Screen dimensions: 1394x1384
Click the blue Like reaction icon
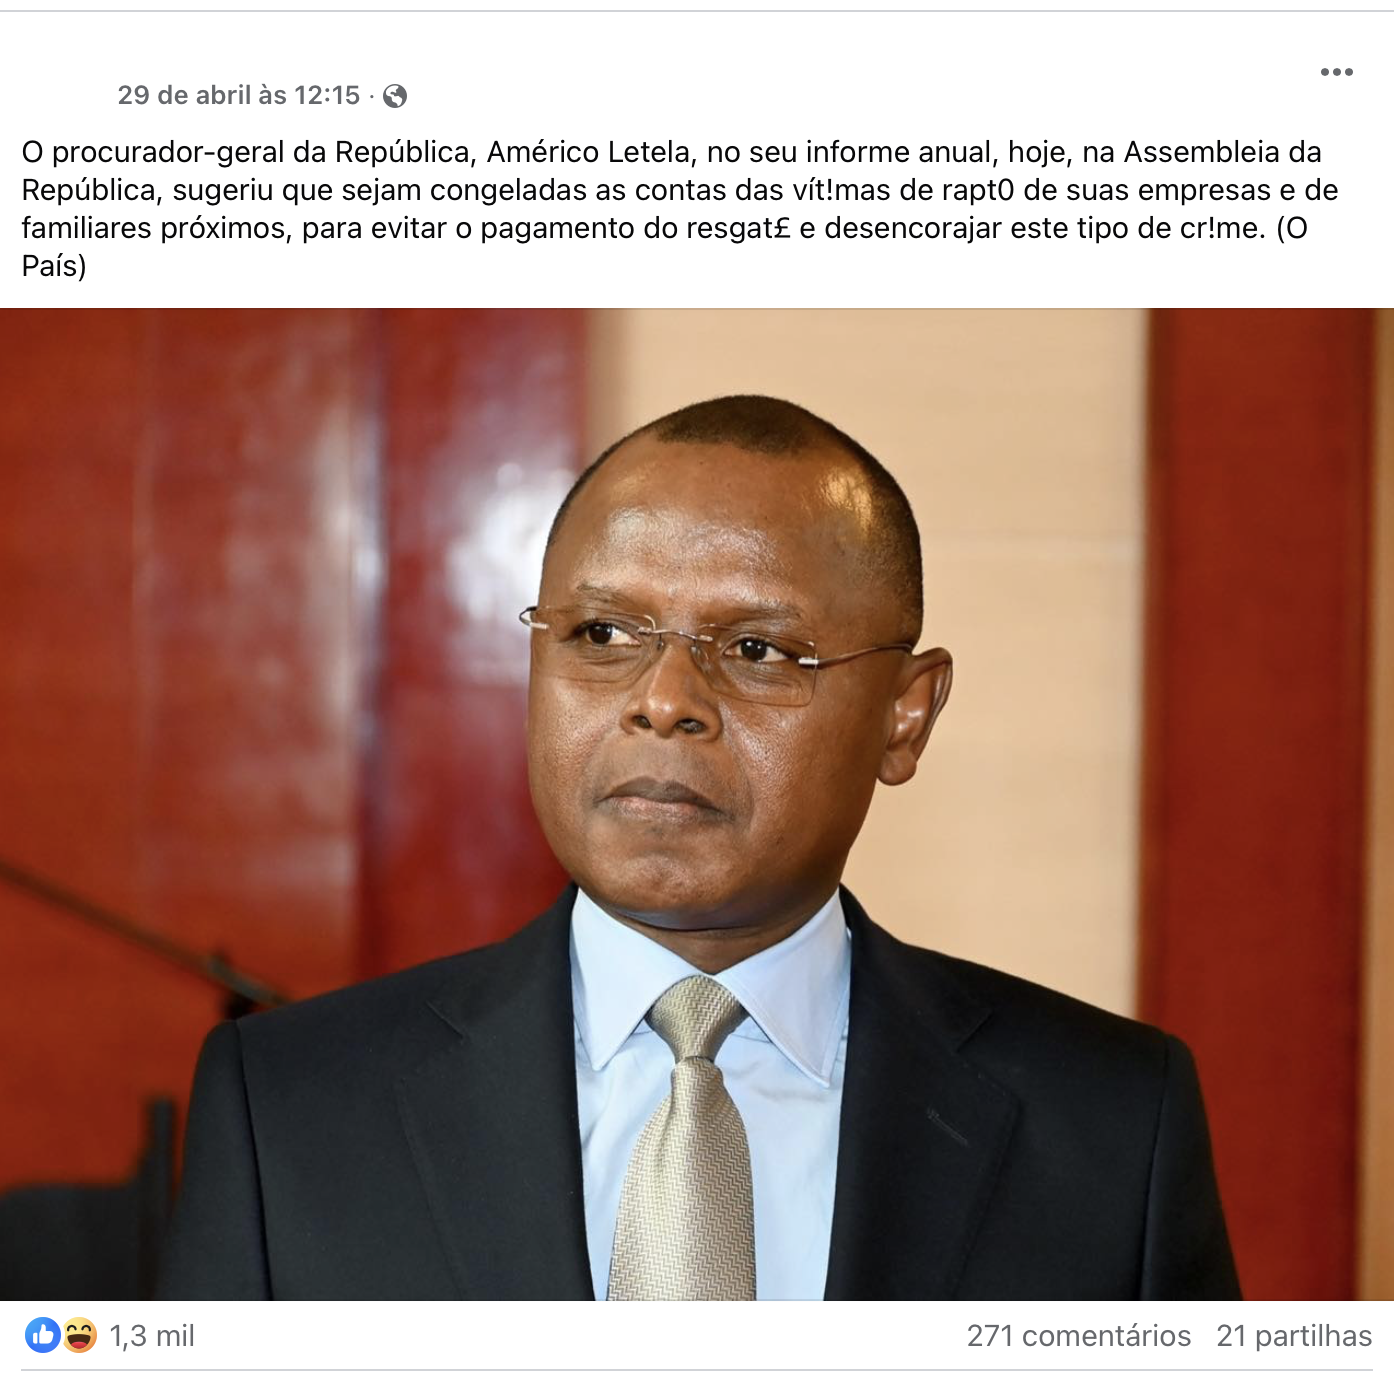click(x=43, y=1335)
